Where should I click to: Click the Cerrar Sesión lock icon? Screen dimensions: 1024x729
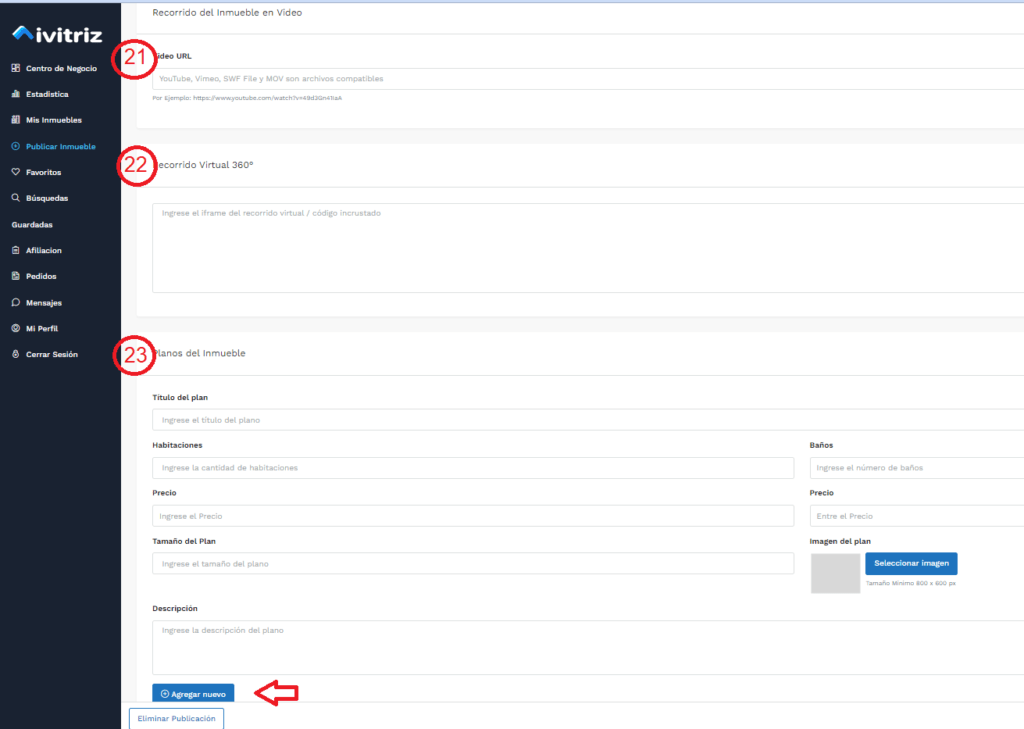click(x=15, y=354)
